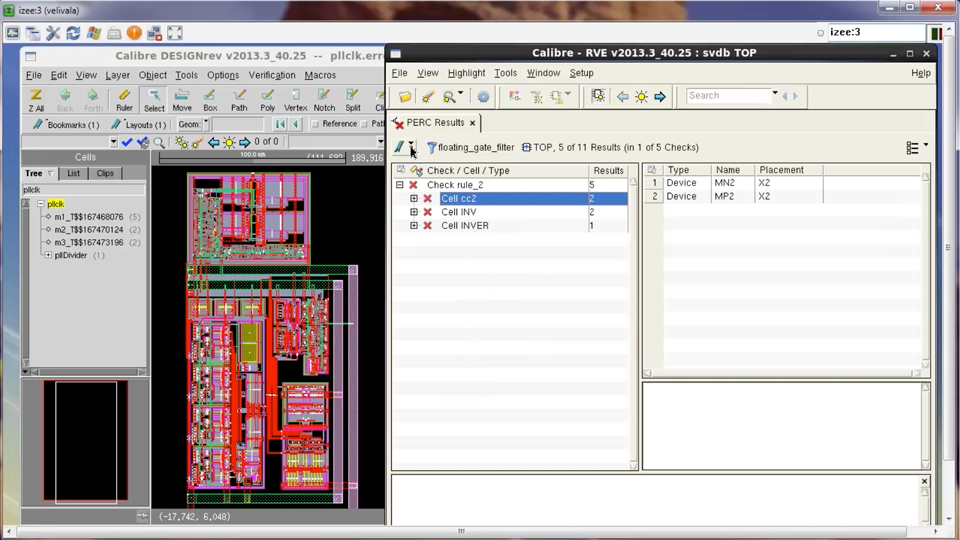Go to next result arrow in RVE

(x=659, y=96)
